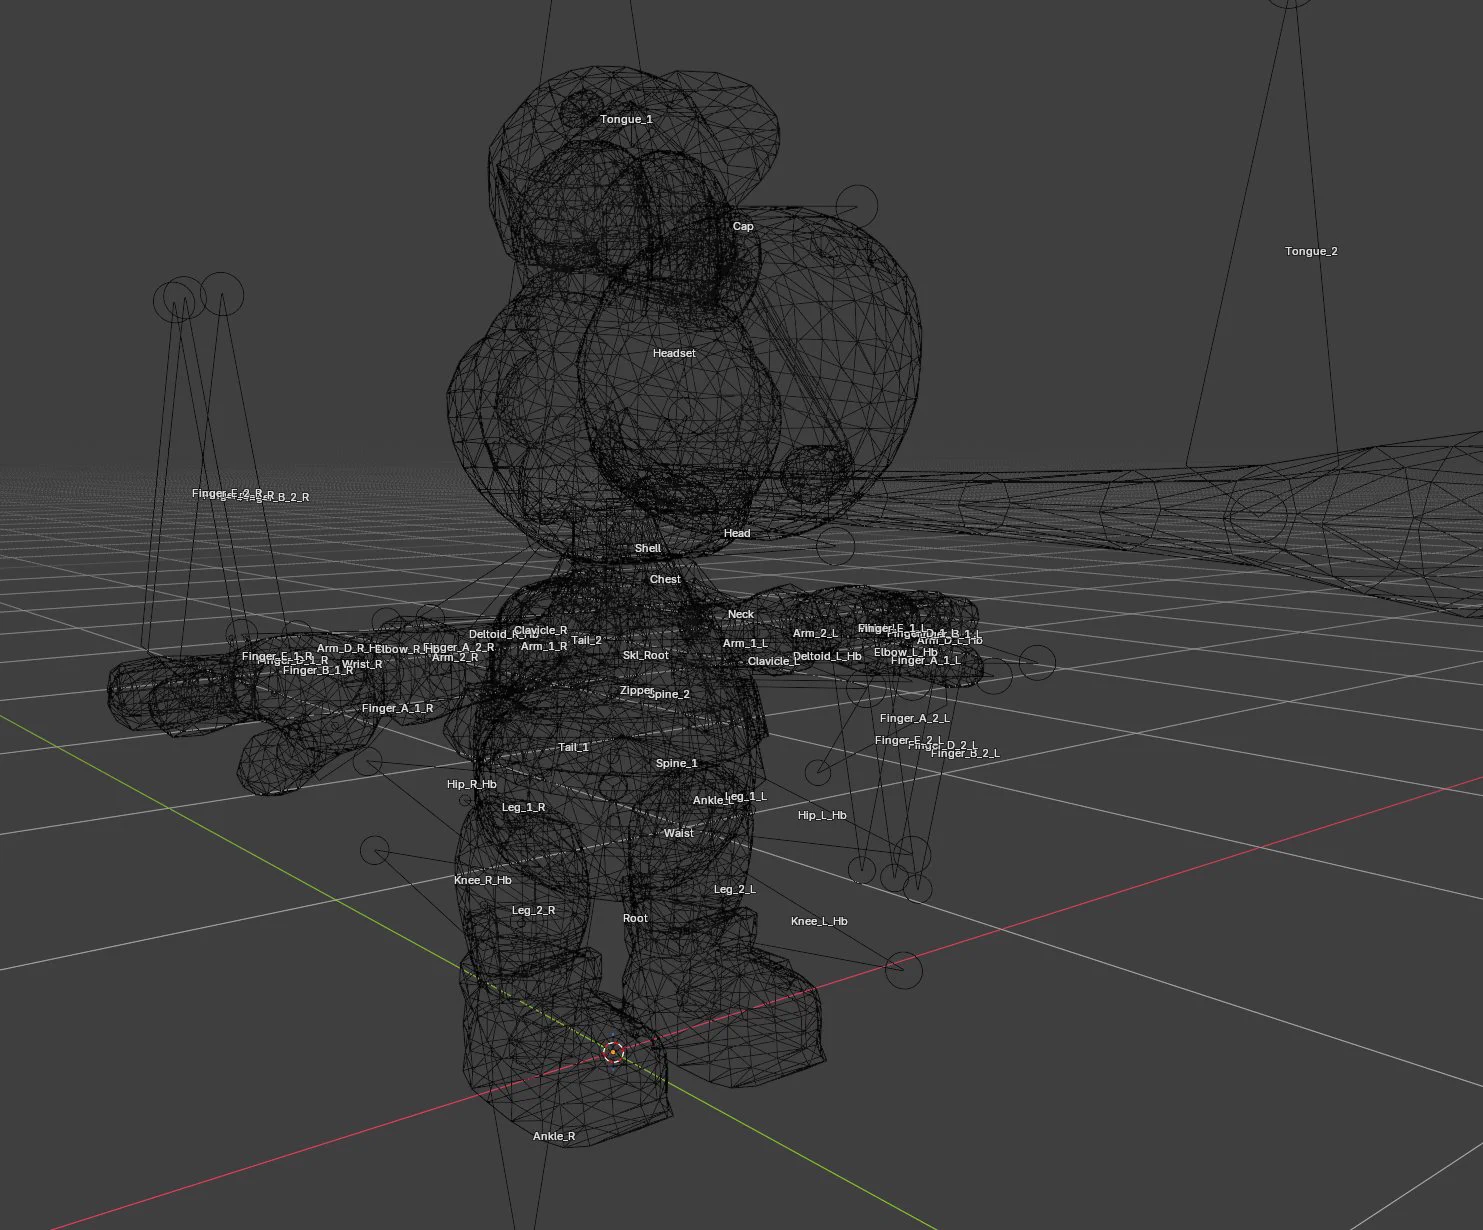Select the Finger_A_1_L bone label
Viewport: 1483px width, 1230px height.
(925, 660)
